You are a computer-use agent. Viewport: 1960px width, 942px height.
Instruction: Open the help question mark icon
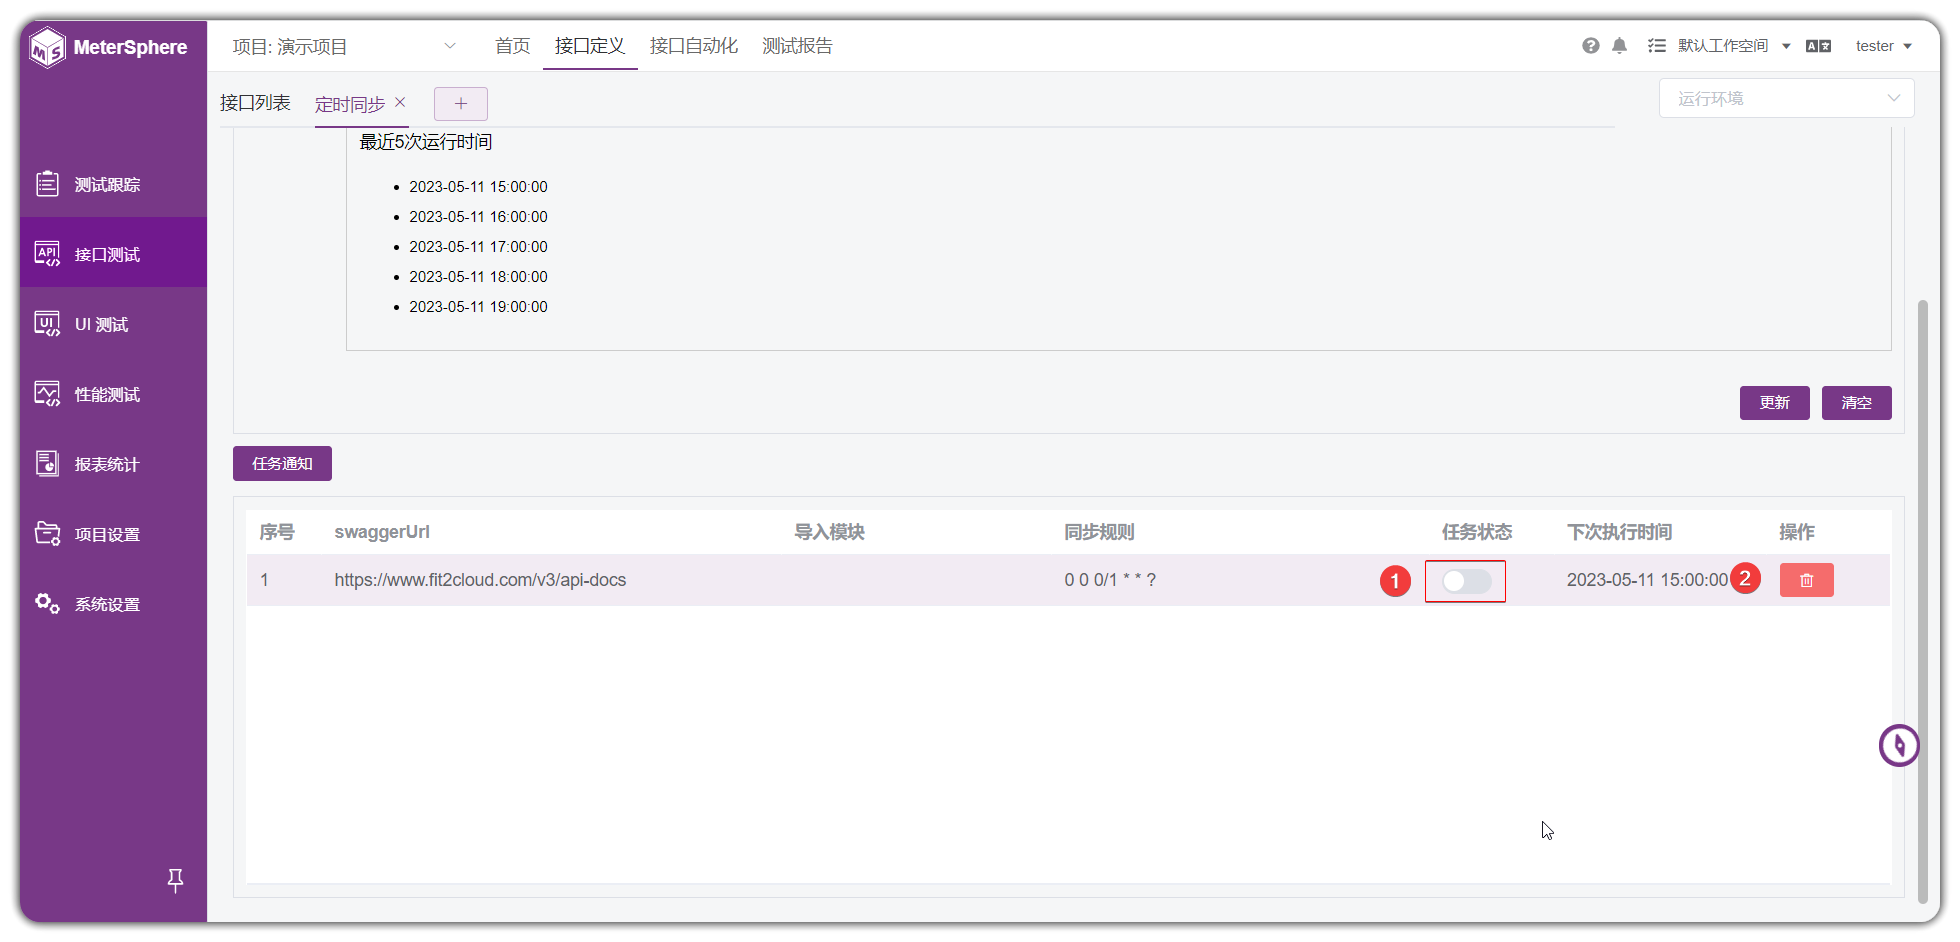tap(1590, 46)
